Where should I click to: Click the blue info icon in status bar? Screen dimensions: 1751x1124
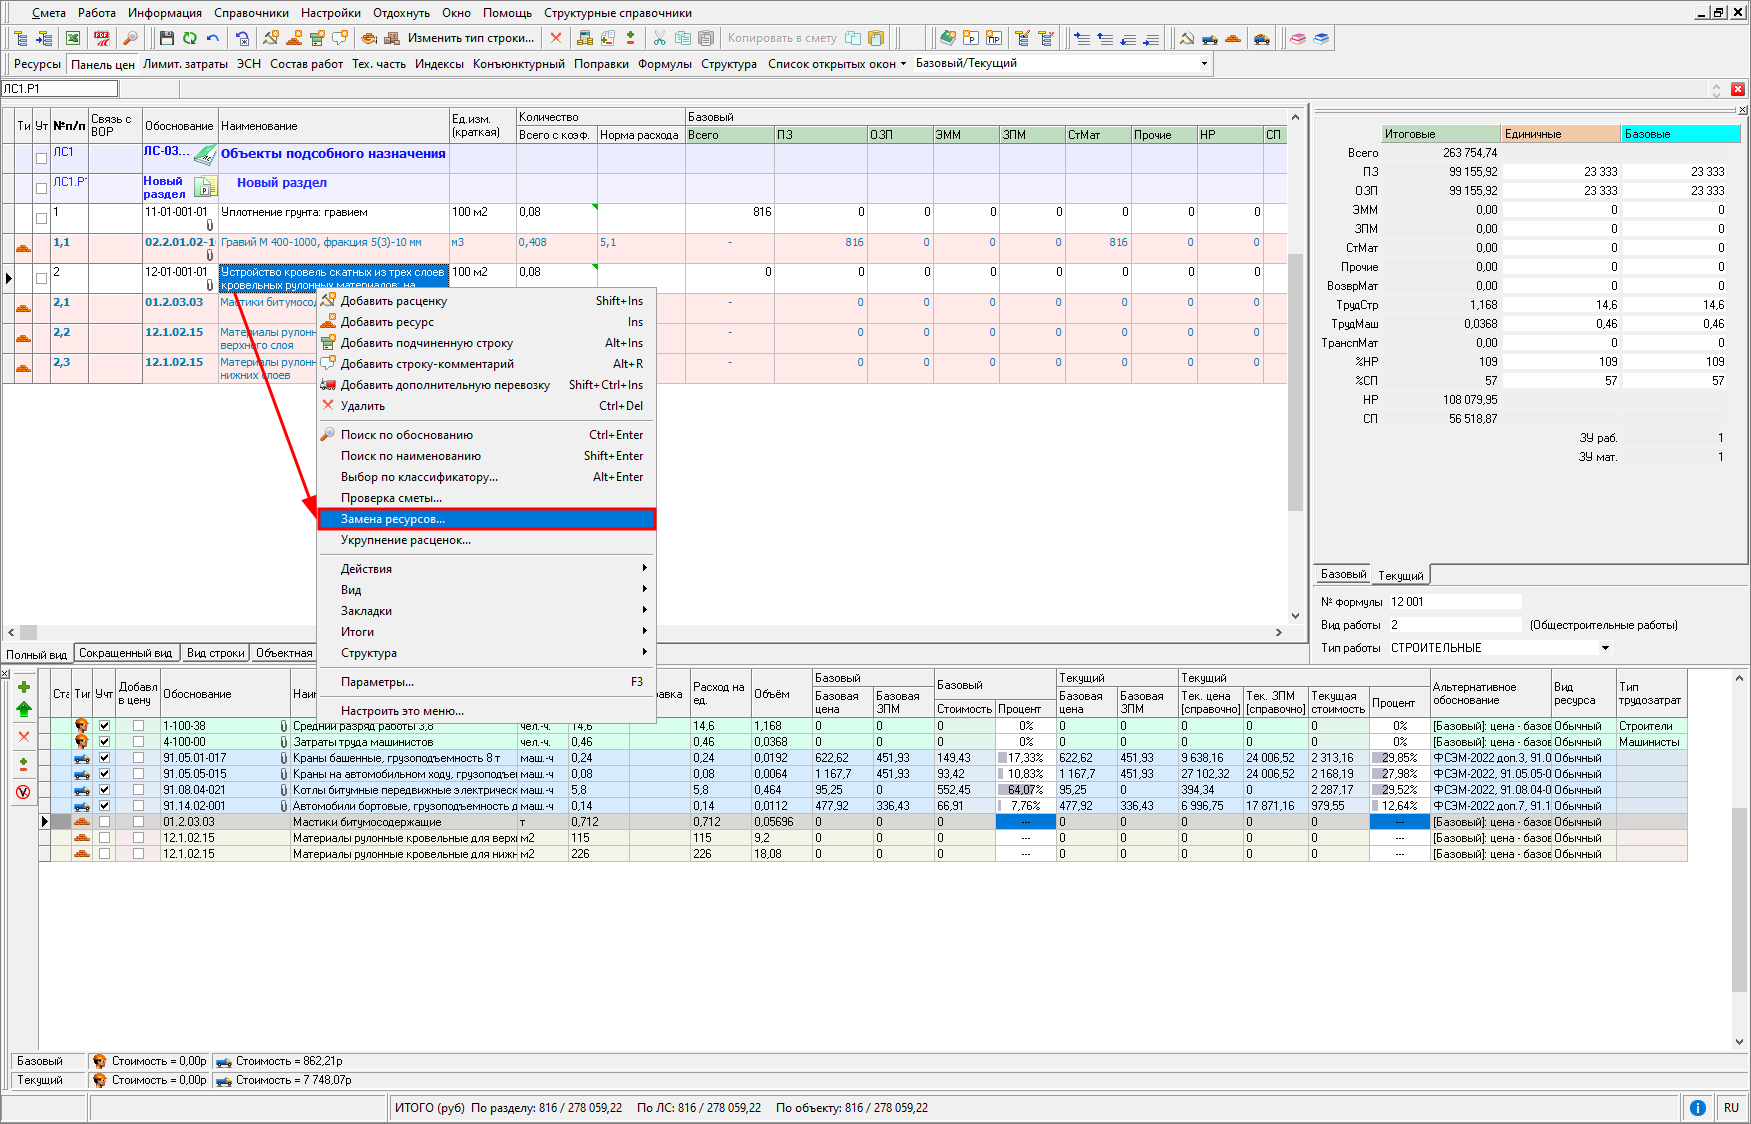click(x=1697, y=1107)
